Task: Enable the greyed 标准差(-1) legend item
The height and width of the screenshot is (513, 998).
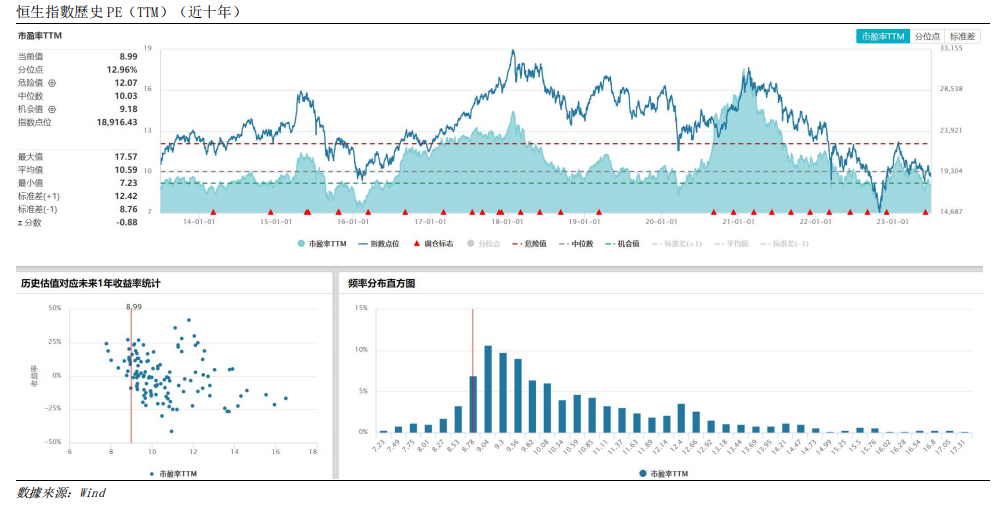Action: coord(784,244)
